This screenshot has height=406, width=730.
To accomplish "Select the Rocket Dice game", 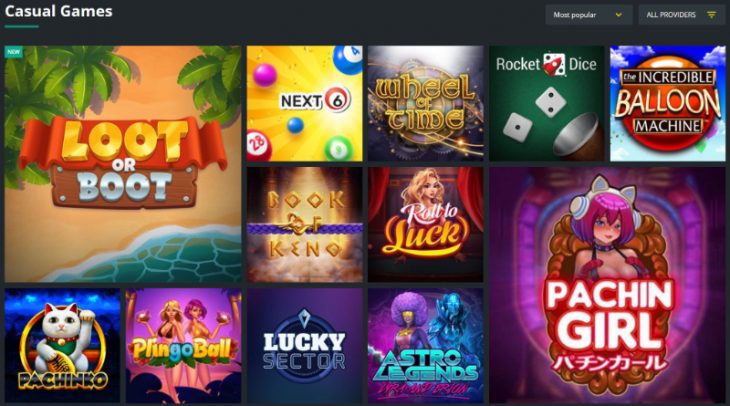I will (547, 103).
